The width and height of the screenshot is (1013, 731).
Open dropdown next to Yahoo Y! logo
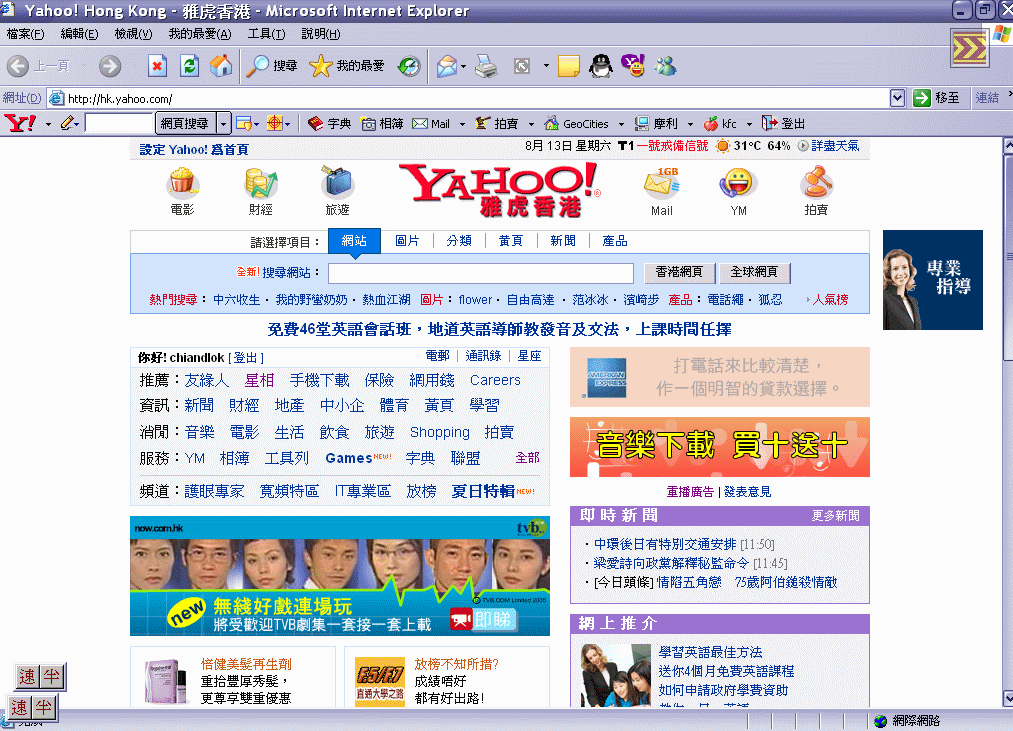pyautogui.click(x=48, y=124)
